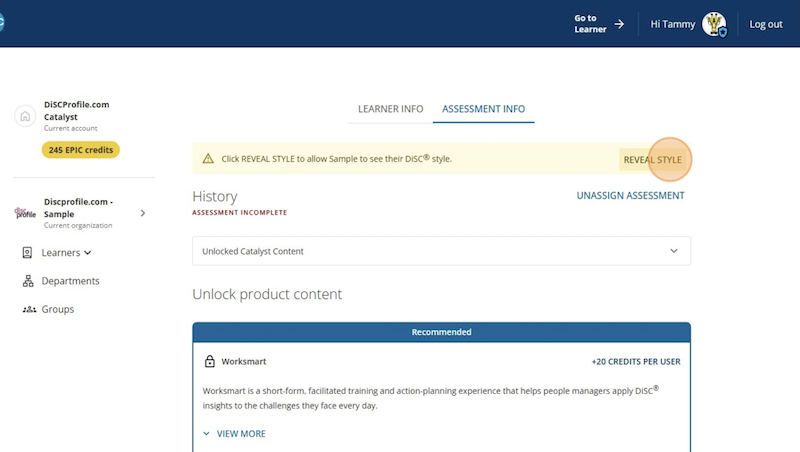Click the home icon beside DiSCProfile.com Catalyst
The height and width of the screenshot is (452, 800).
(x=25, y=116)
